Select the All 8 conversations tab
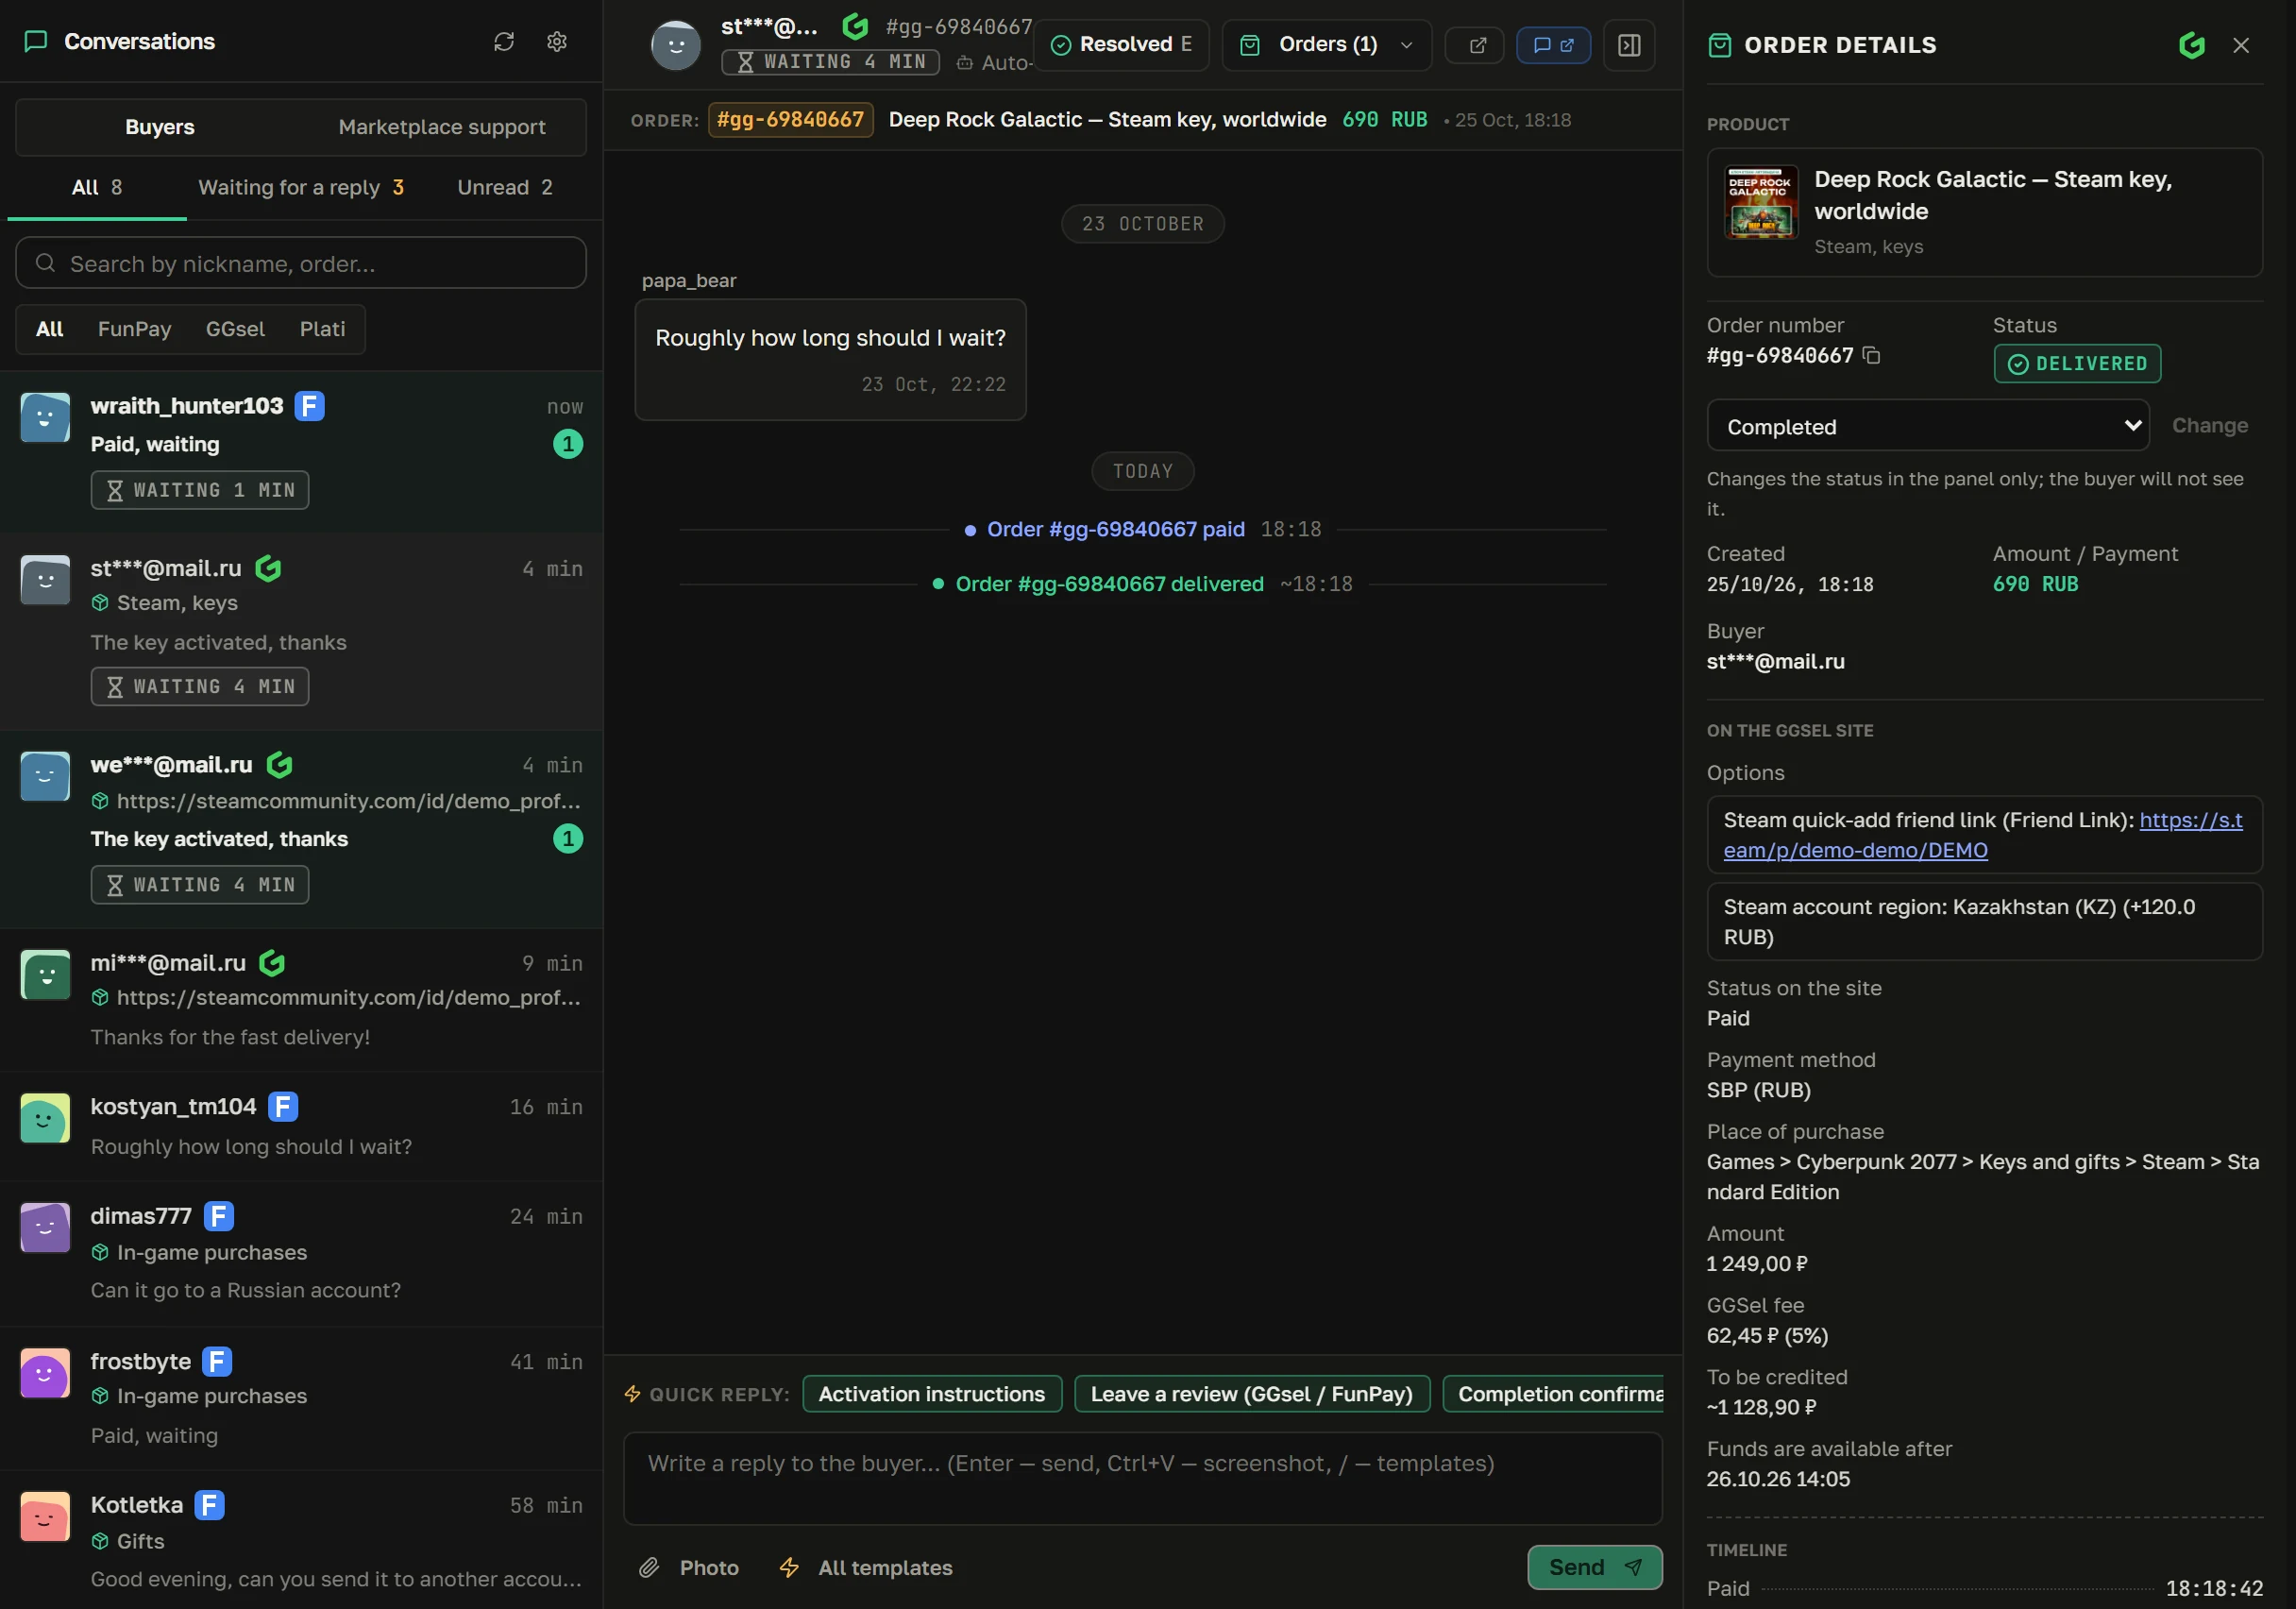Image resolution: width=2296 pixels, height=1609 pixels. pos(97,188)
